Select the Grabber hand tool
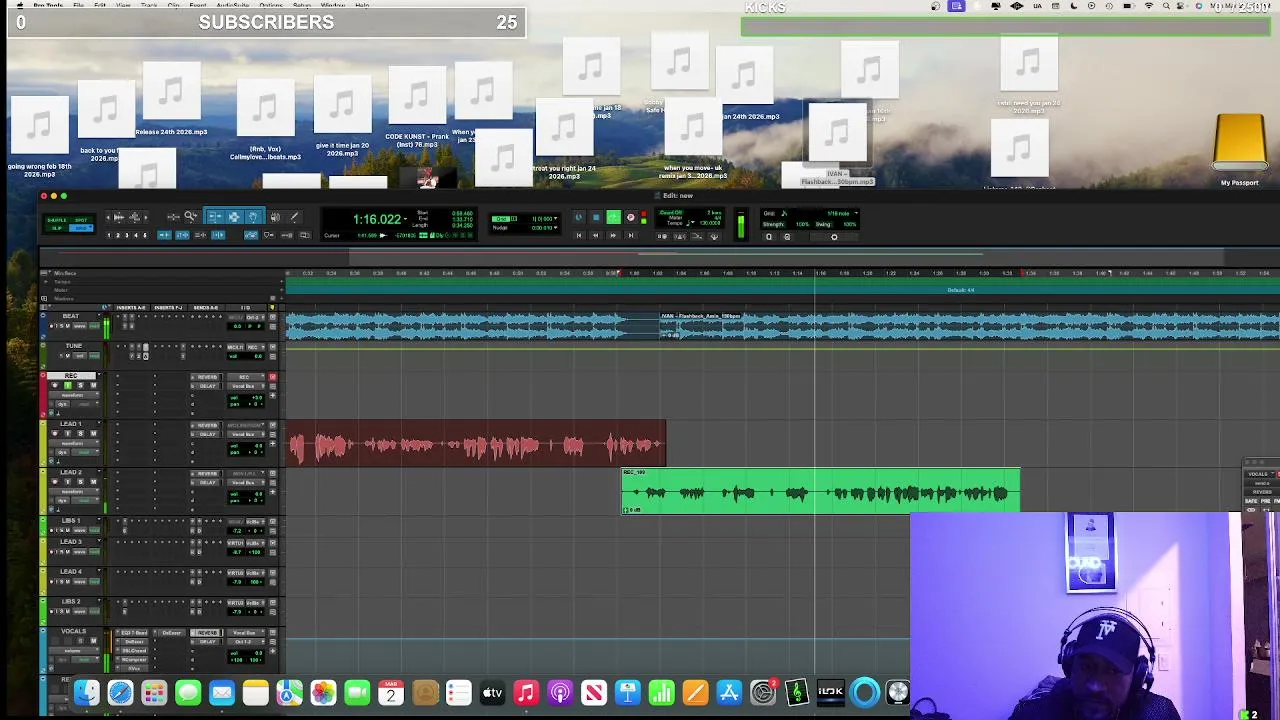This screenshot has height=720, width=1280. (x=253, y=216)
